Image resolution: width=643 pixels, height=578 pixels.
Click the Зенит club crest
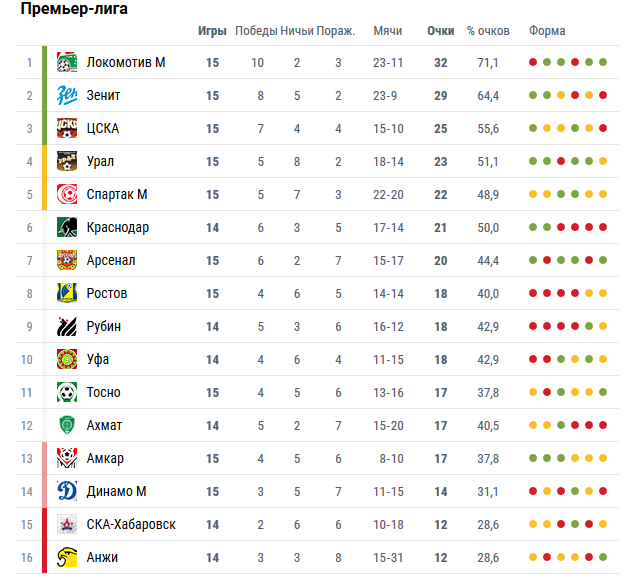click(67, 95)
